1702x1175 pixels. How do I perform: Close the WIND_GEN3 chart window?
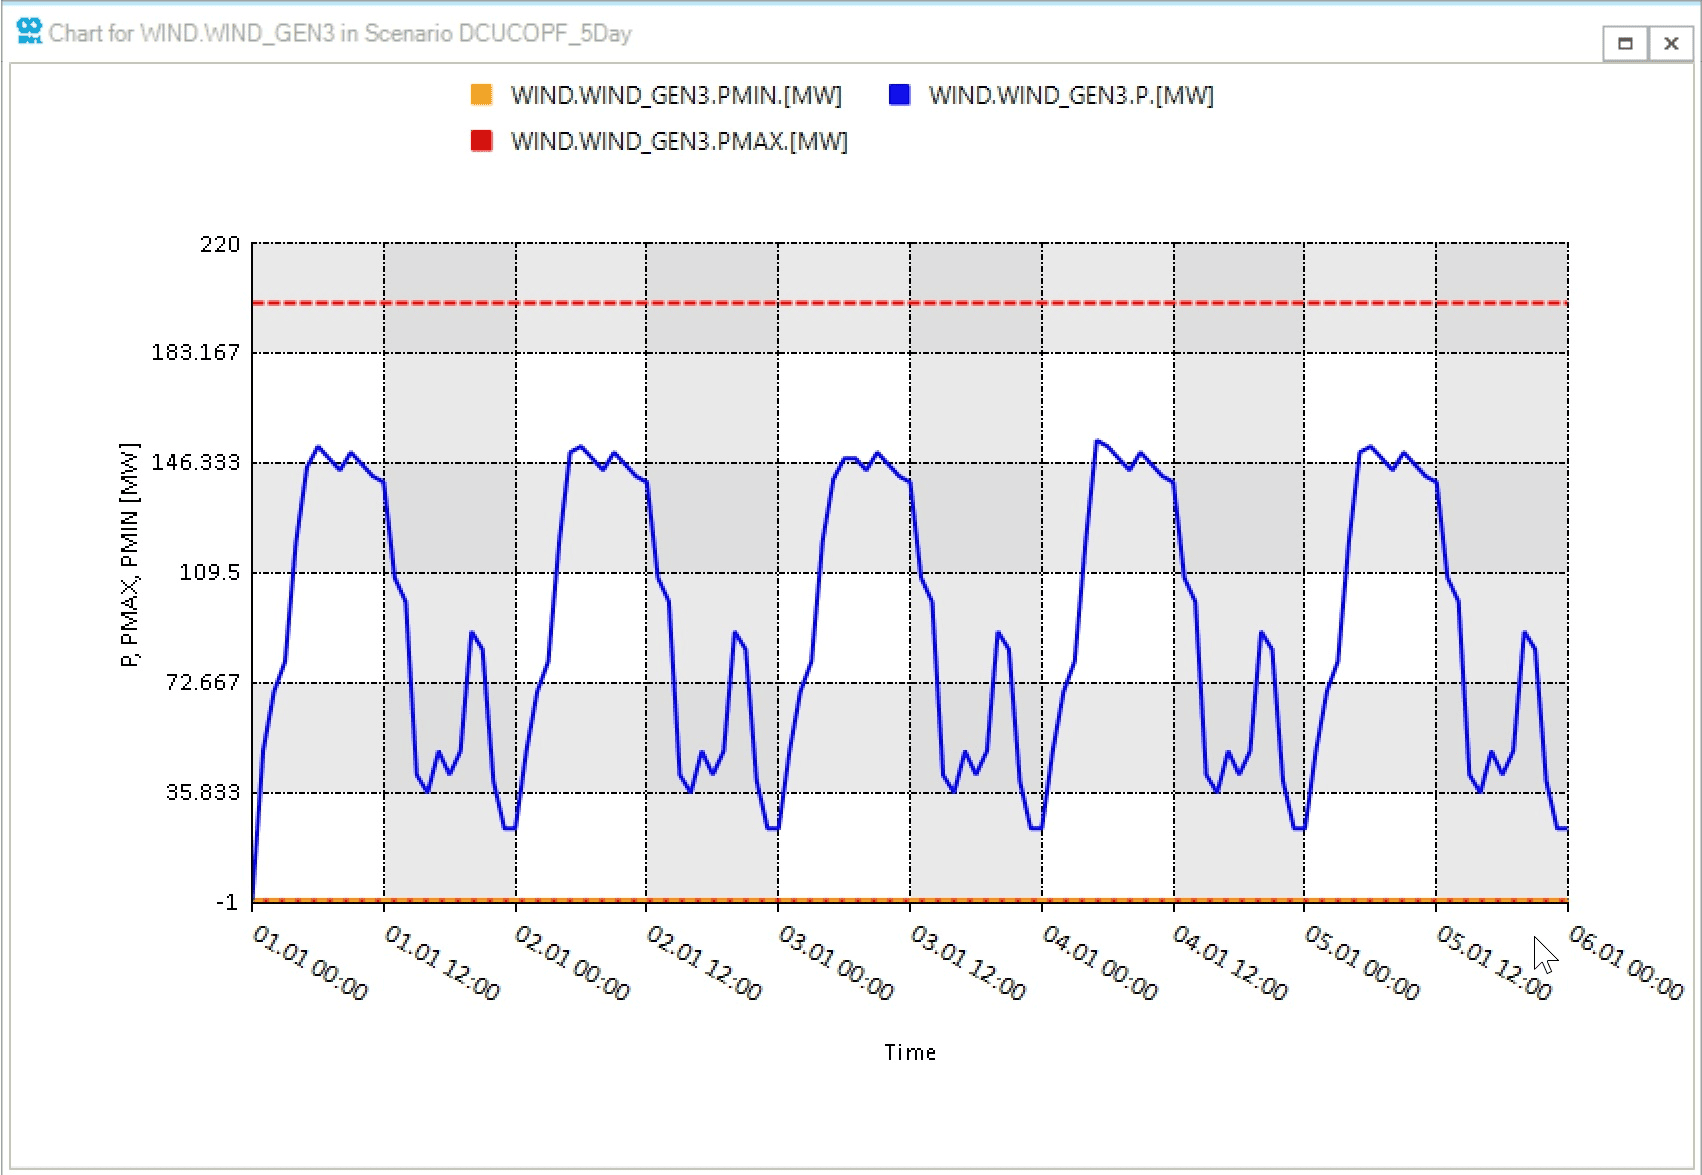[x=1671, y=43]
